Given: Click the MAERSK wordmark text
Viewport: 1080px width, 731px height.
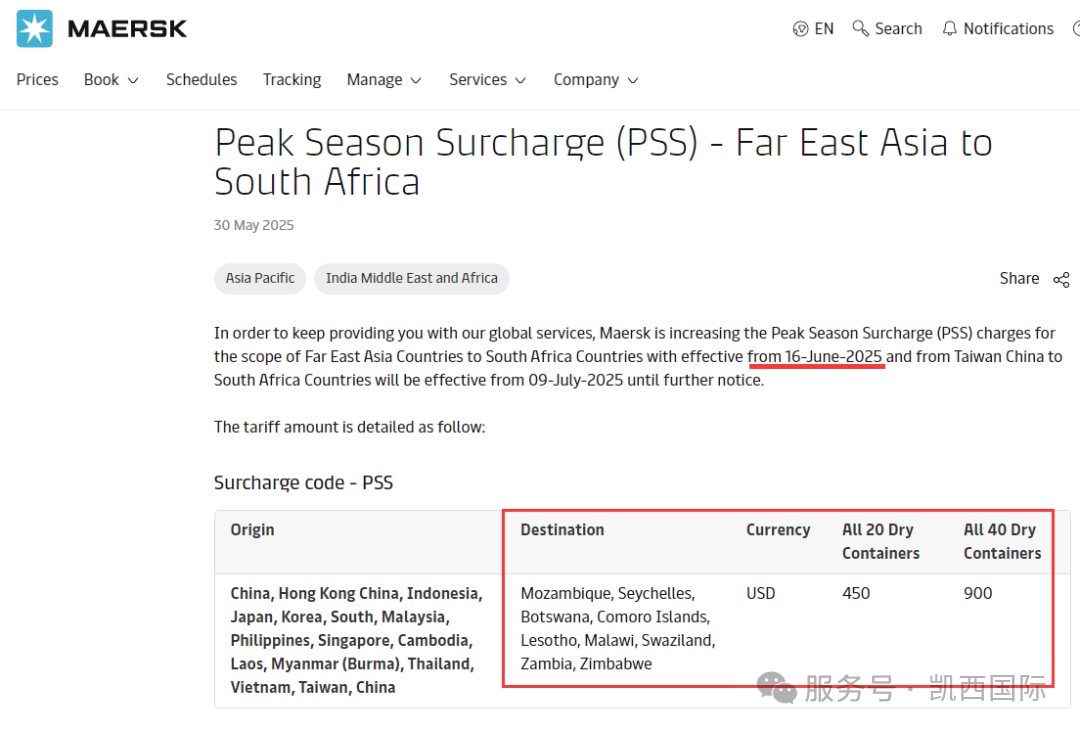Looking at the screenshot, I should [127, 29].
